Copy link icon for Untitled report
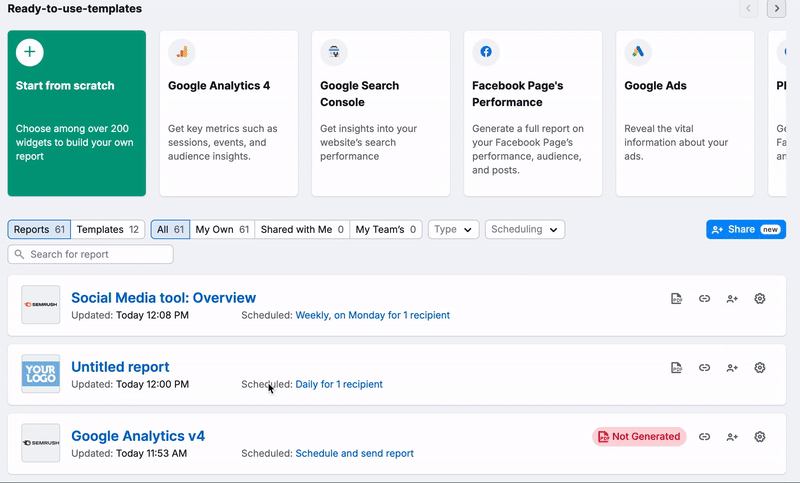The height and width of the screenshot is (483, 800). click(705, 368)
